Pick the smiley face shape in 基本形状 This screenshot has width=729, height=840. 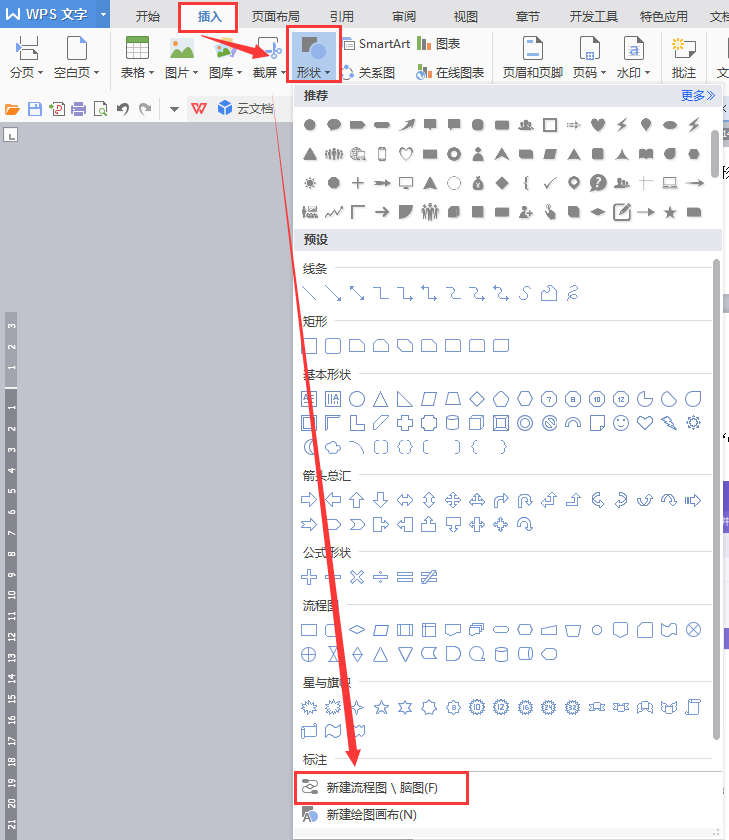(x=621, y=423)
